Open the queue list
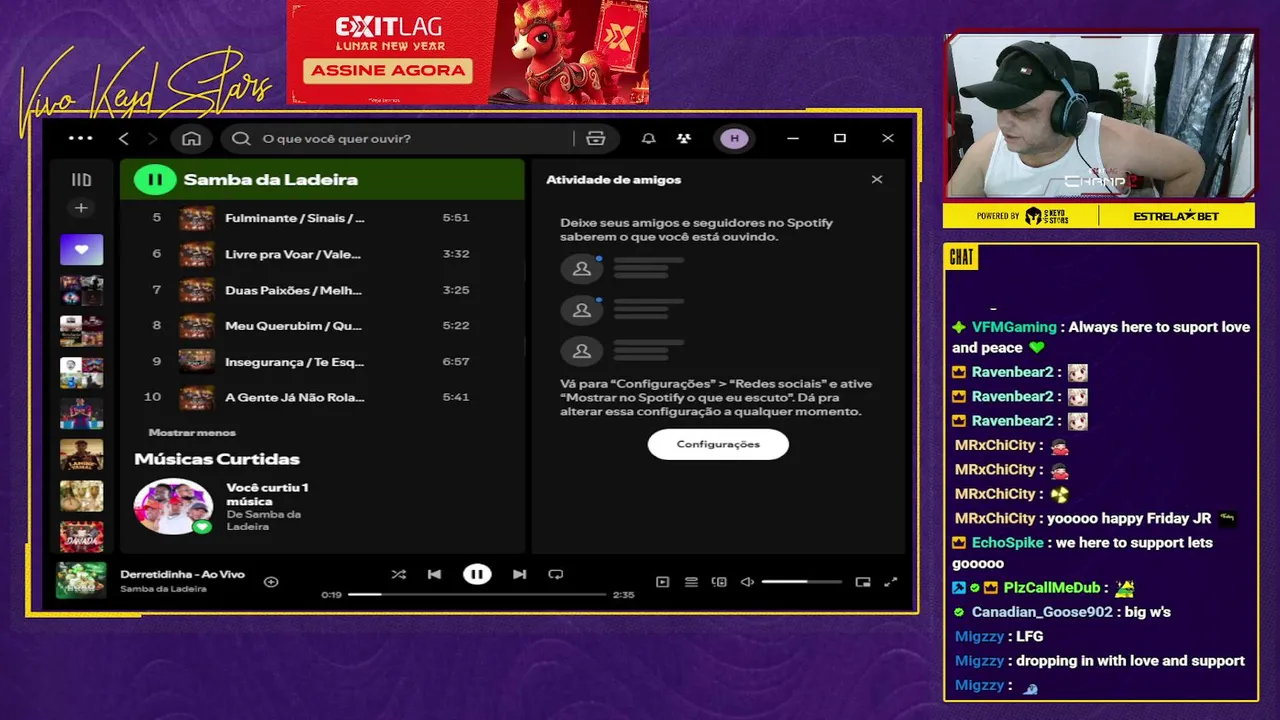The image size is (1280, 720). point(691,582)
